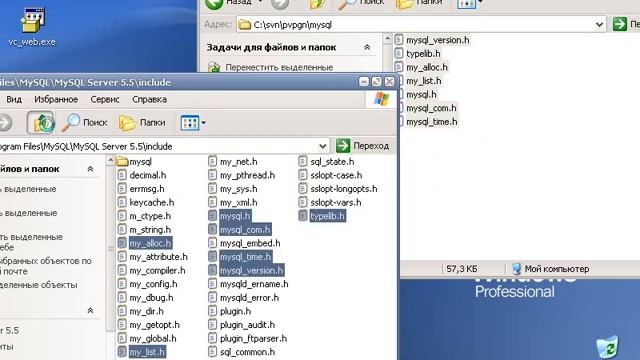
Task: Select m_ctype.h file
Action: coord(144,216)
